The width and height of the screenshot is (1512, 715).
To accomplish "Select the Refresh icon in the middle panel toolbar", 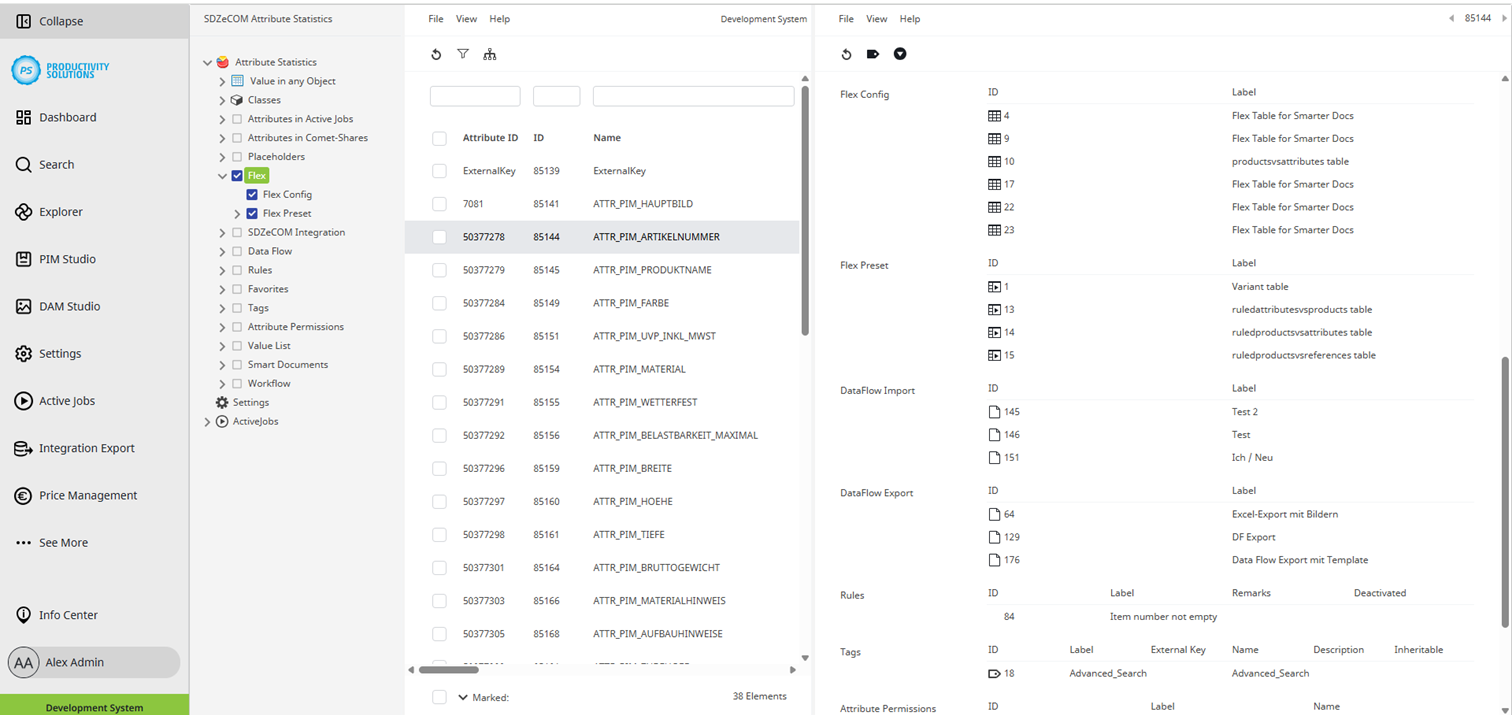I will click(x=436, y=54).
